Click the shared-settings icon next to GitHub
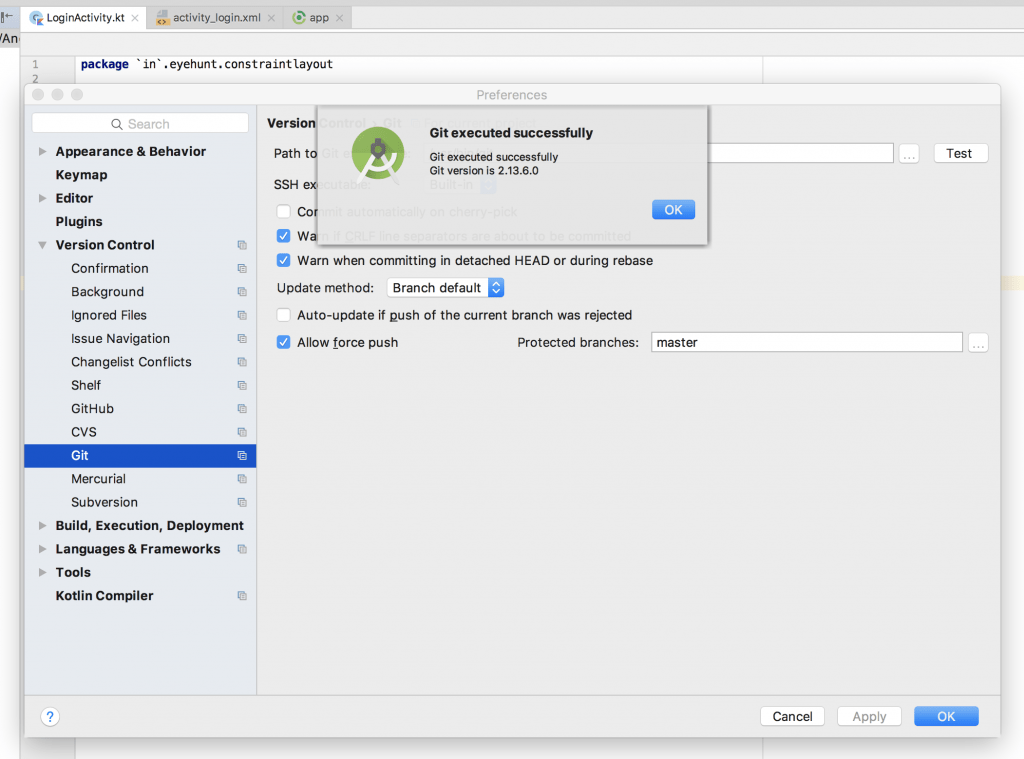The height and width of the screenshot is (759, 1024). coord(243,408)
